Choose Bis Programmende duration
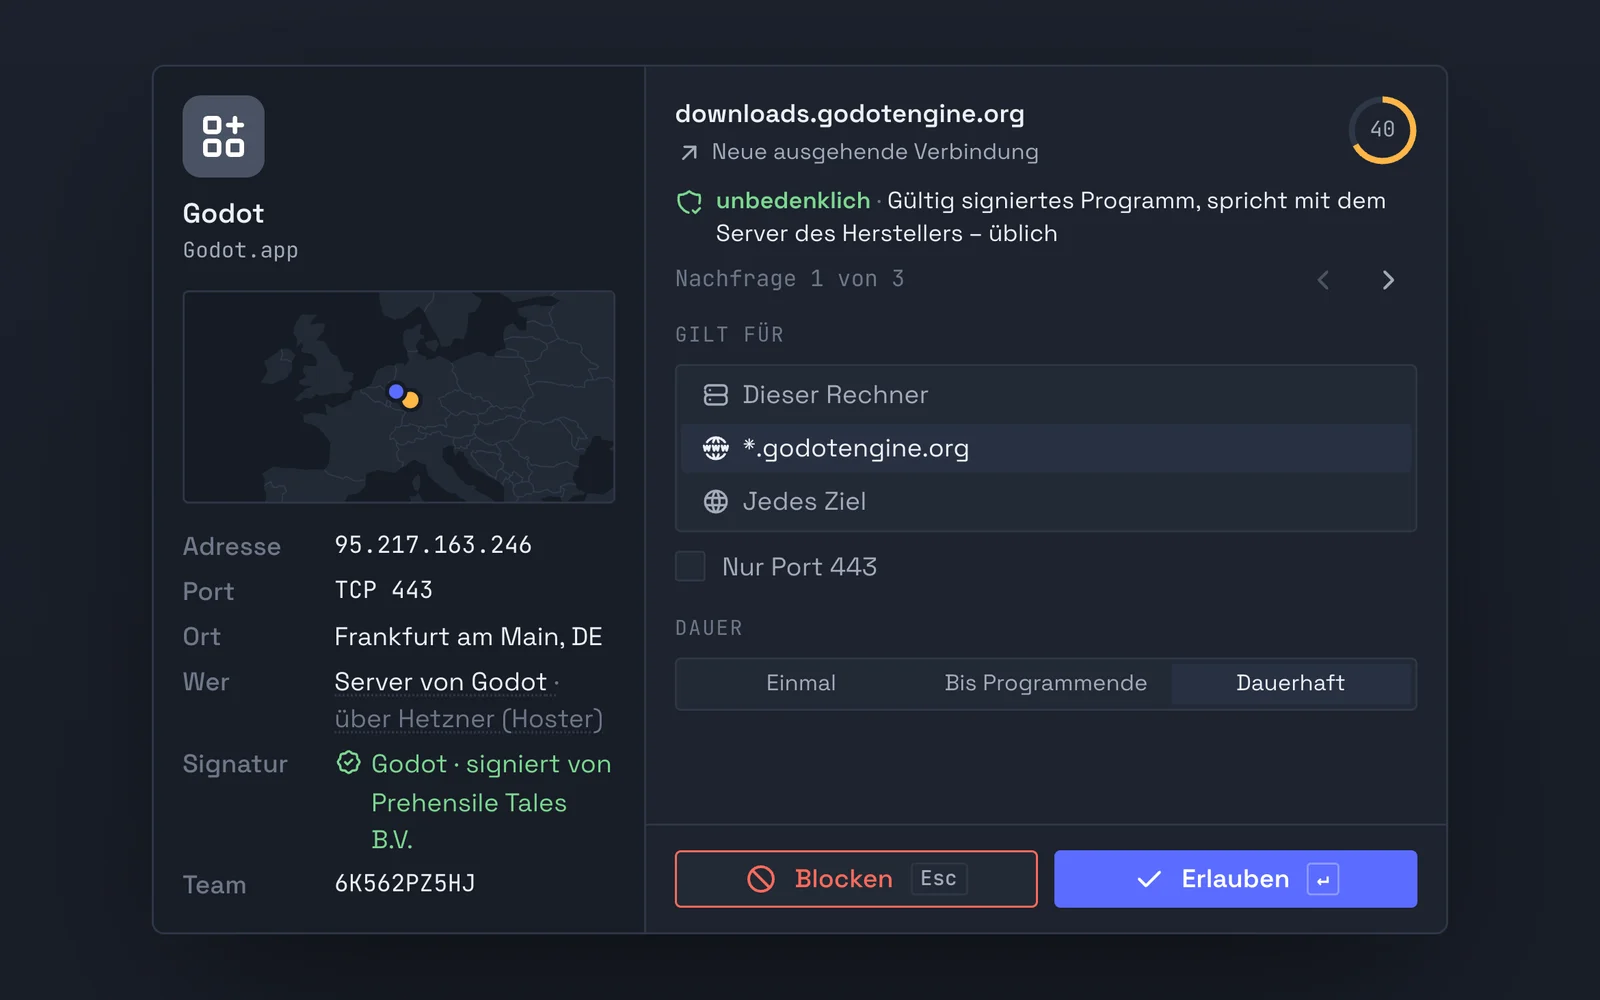Screen dimensions: 1600x1000 tap(1046, 683)
